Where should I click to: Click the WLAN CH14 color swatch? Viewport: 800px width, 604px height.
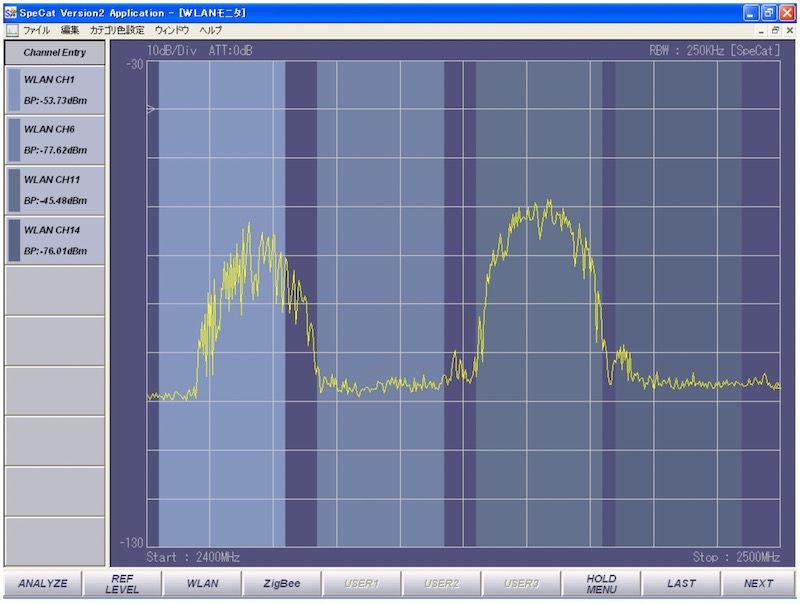pos(14,240)
